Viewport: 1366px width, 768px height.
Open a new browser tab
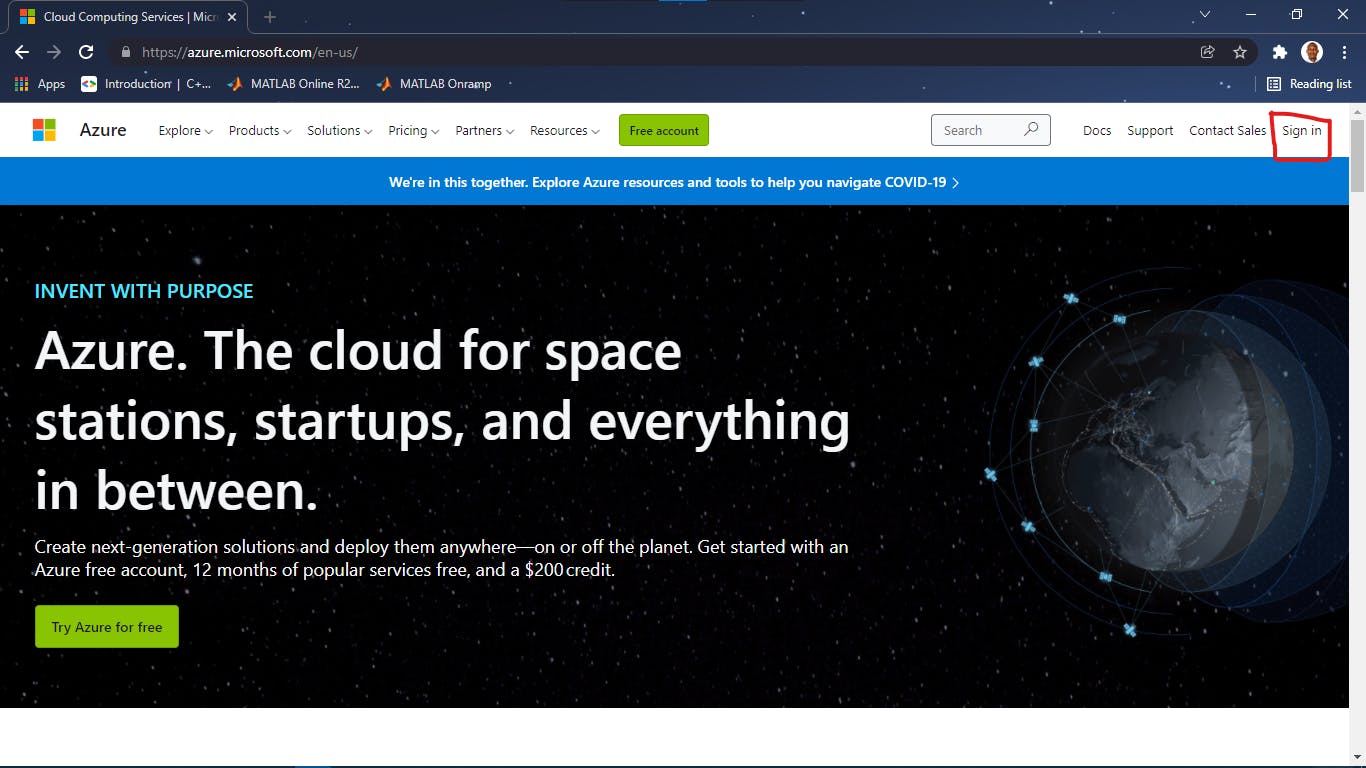[269, 17]
